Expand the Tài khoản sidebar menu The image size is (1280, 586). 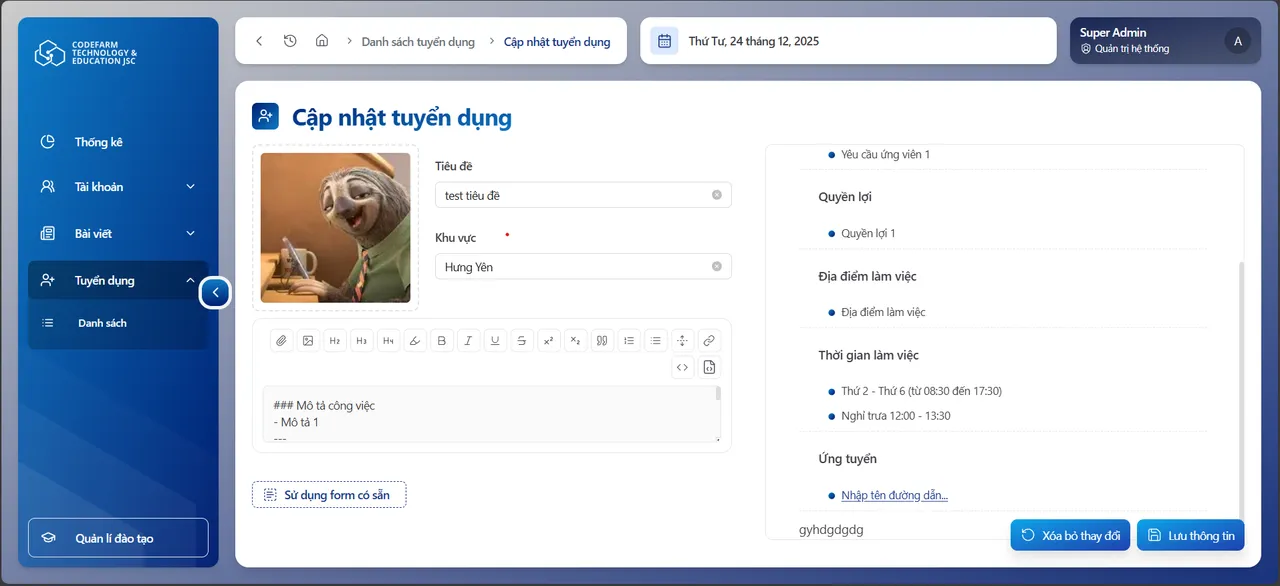tap(118, 187)
